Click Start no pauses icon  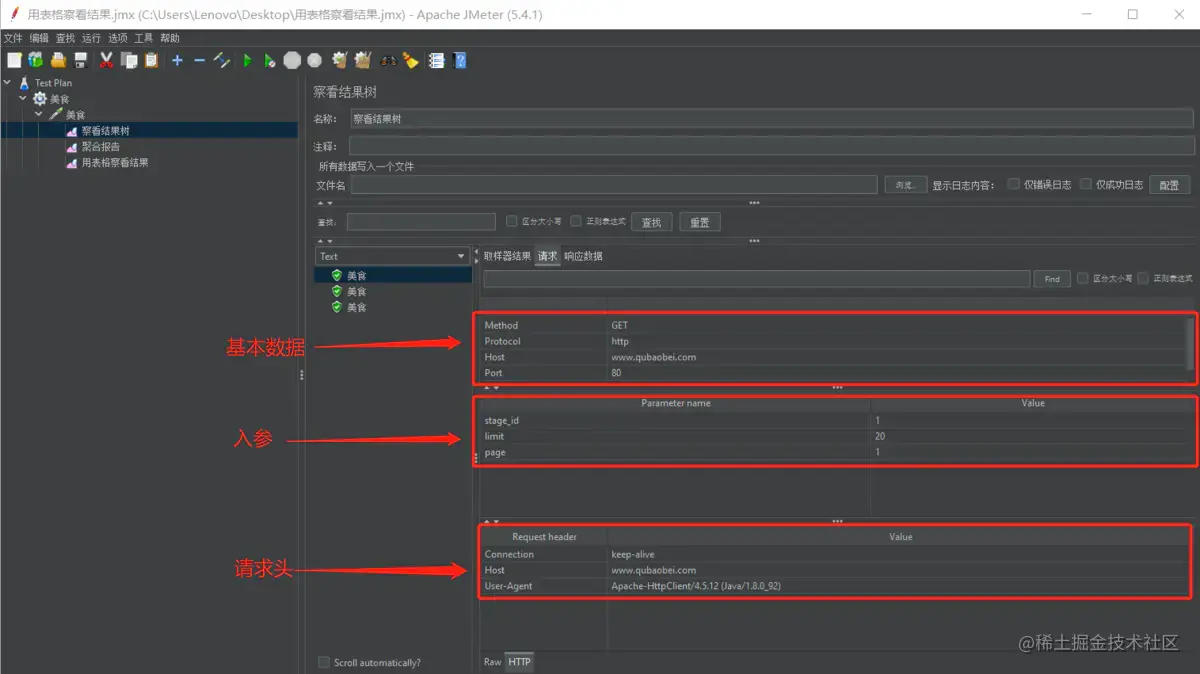click(269, 60)
